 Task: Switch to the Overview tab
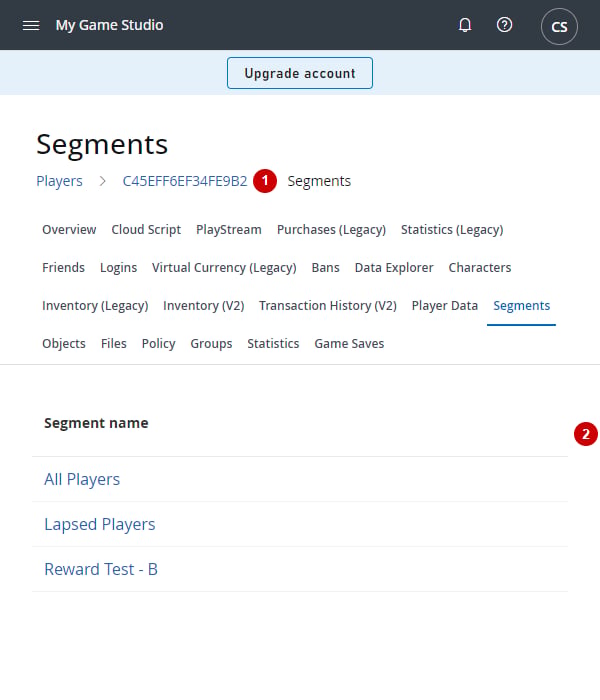click(x=69, y=229)
